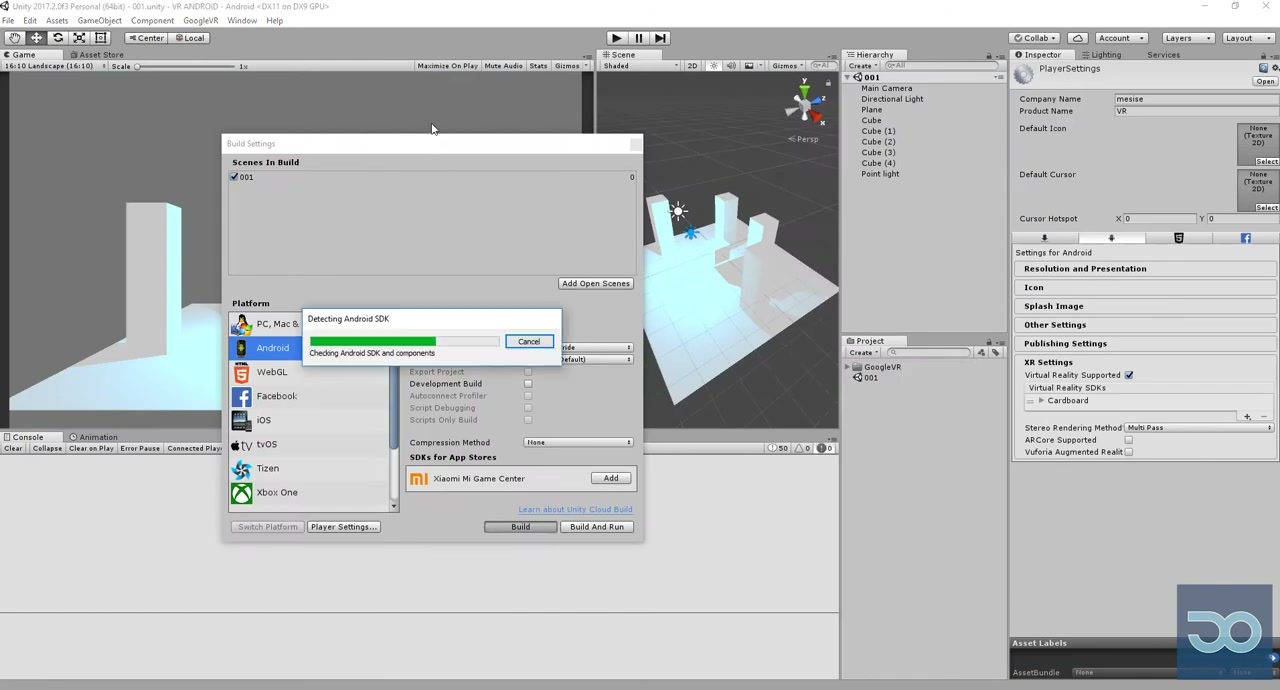Open the Account dropdown
Image resolution: width=1280 pixels, height=690 pixels.
click(1119, 38)
